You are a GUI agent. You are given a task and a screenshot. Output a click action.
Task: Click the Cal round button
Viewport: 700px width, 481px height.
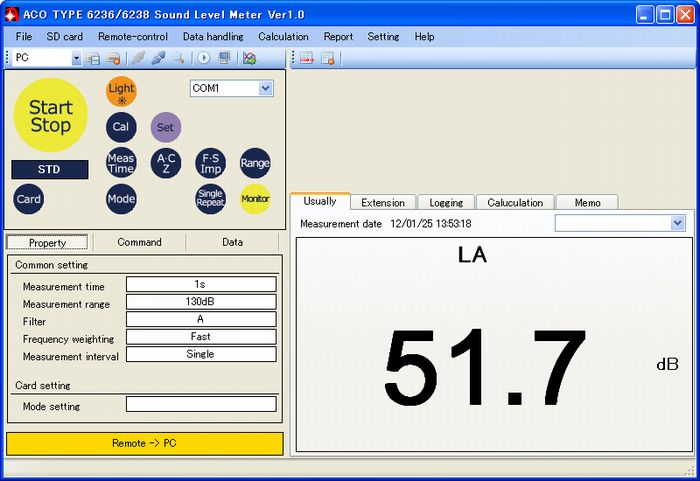pyautogui.click(x=121, y=127)
